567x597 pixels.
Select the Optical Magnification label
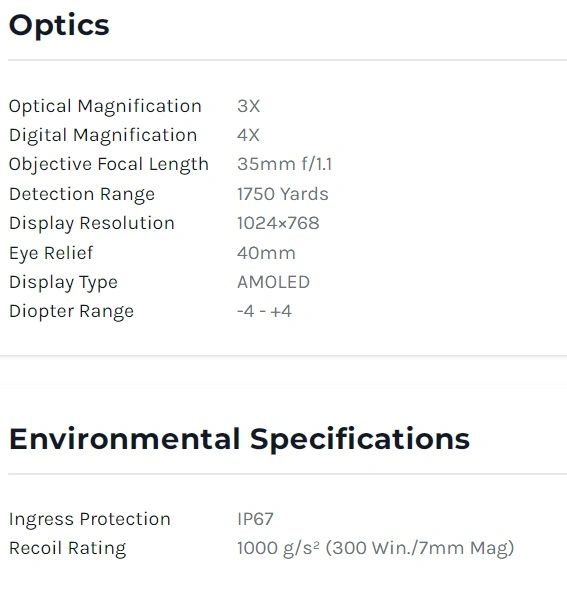click(x=105, y=106)
